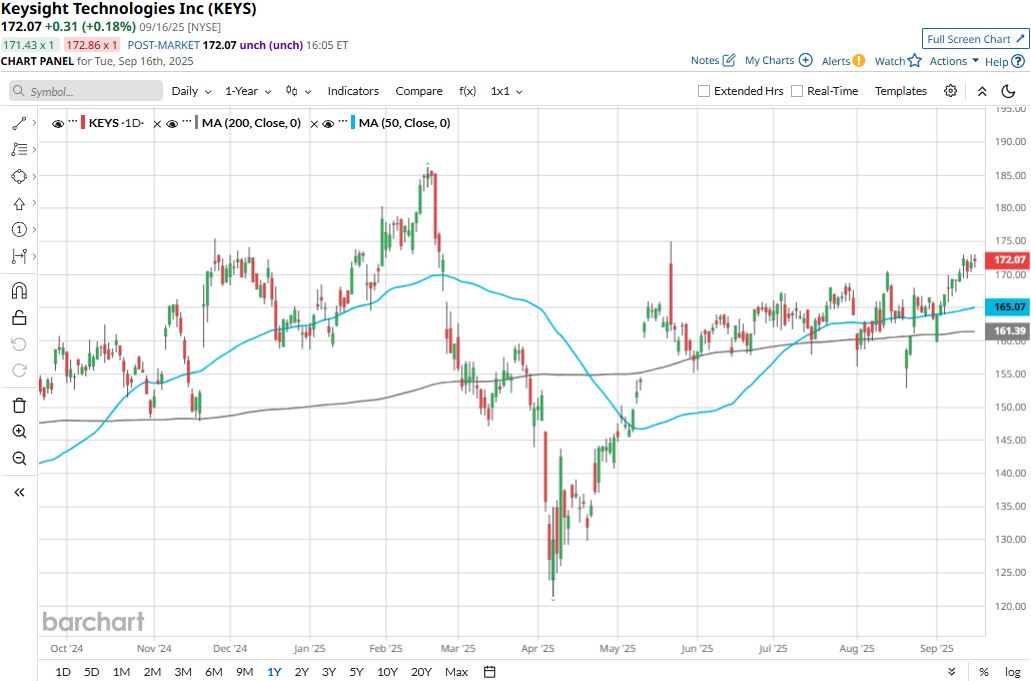This screenshot has height=681, width=1031.
Task: Open the candlestick chart type dropdown
Action: 299,91
